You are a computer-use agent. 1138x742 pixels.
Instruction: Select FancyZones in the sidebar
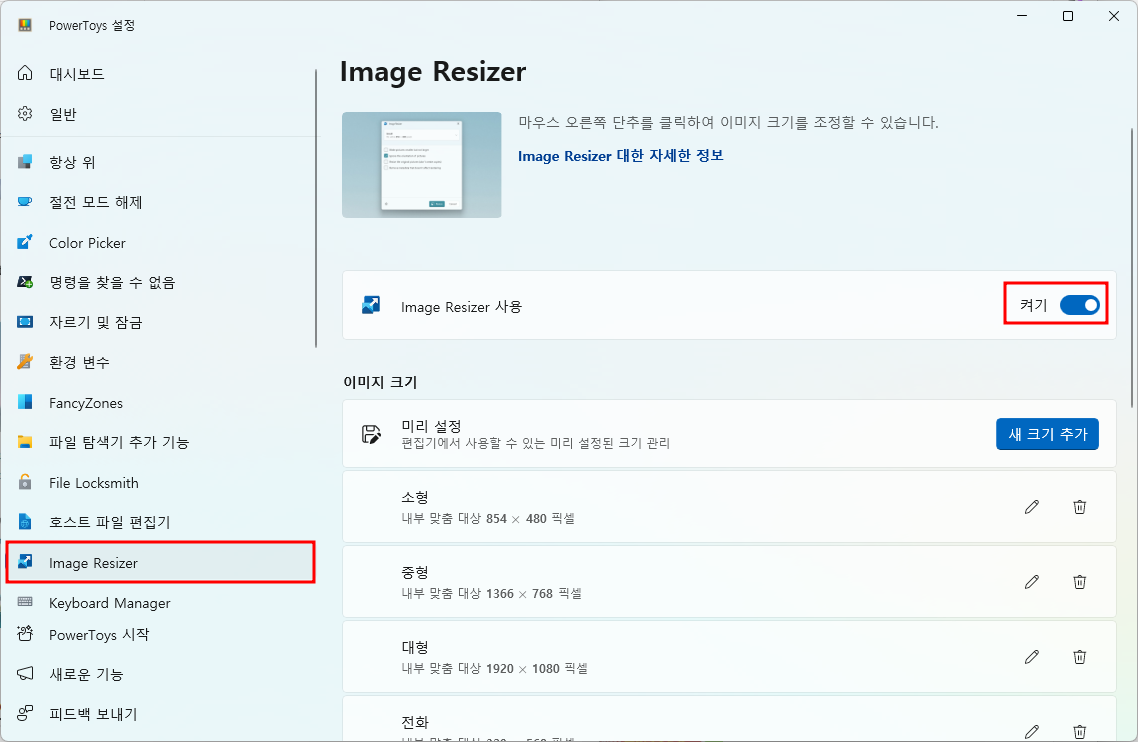[x=160, y=402]
